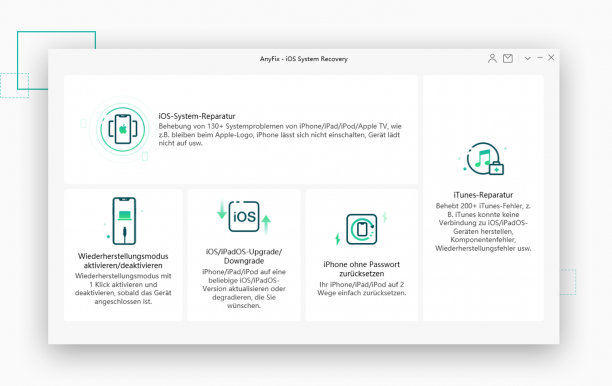
Task: Click the AnyFix - iOS System Recovery title
Action: (x=304, y=59)
